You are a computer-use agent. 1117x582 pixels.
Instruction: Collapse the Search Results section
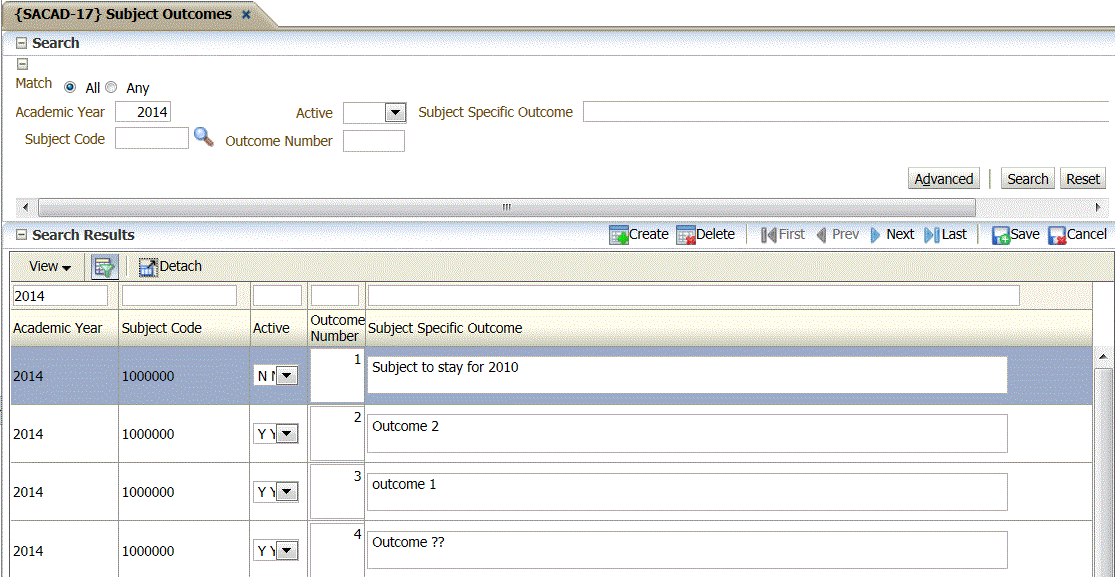tap(21, 234)
